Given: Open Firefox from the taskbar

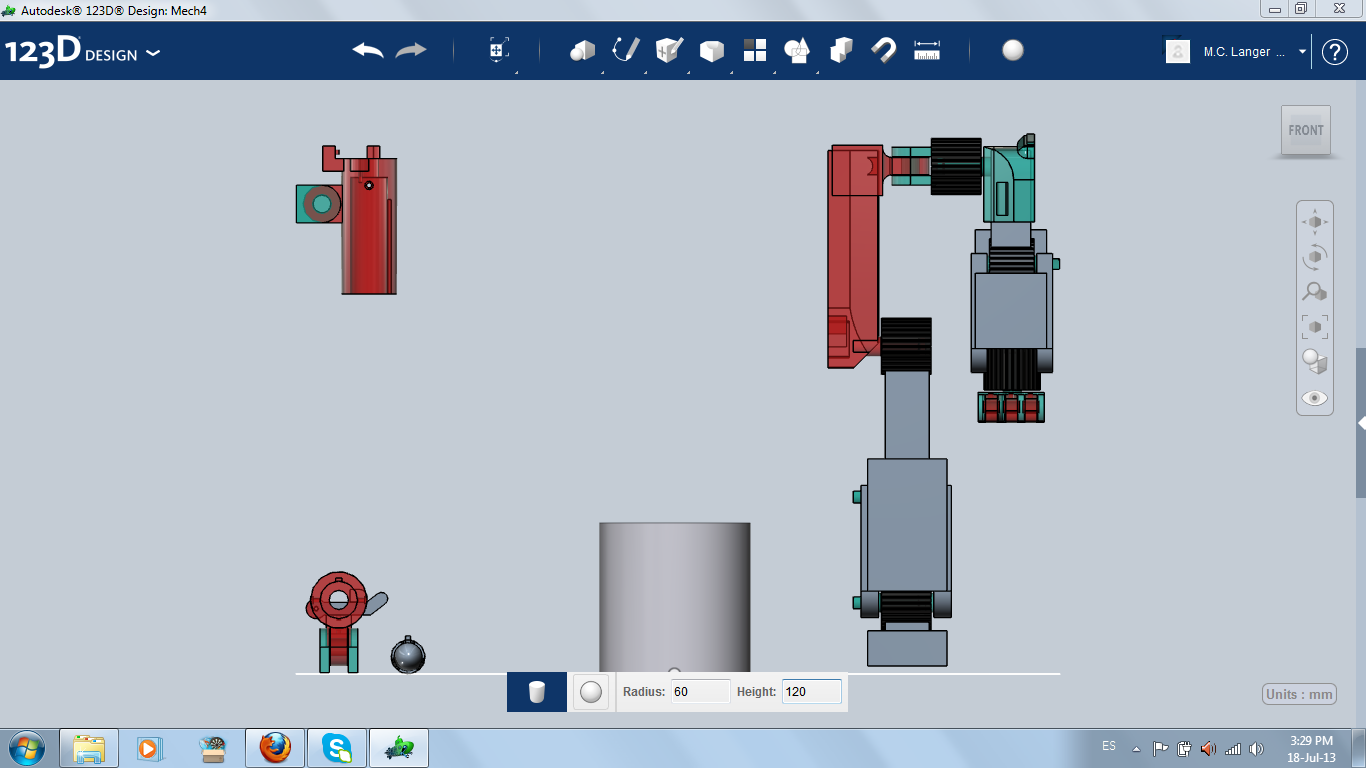Looking at the screenshot, I should 274,748.
